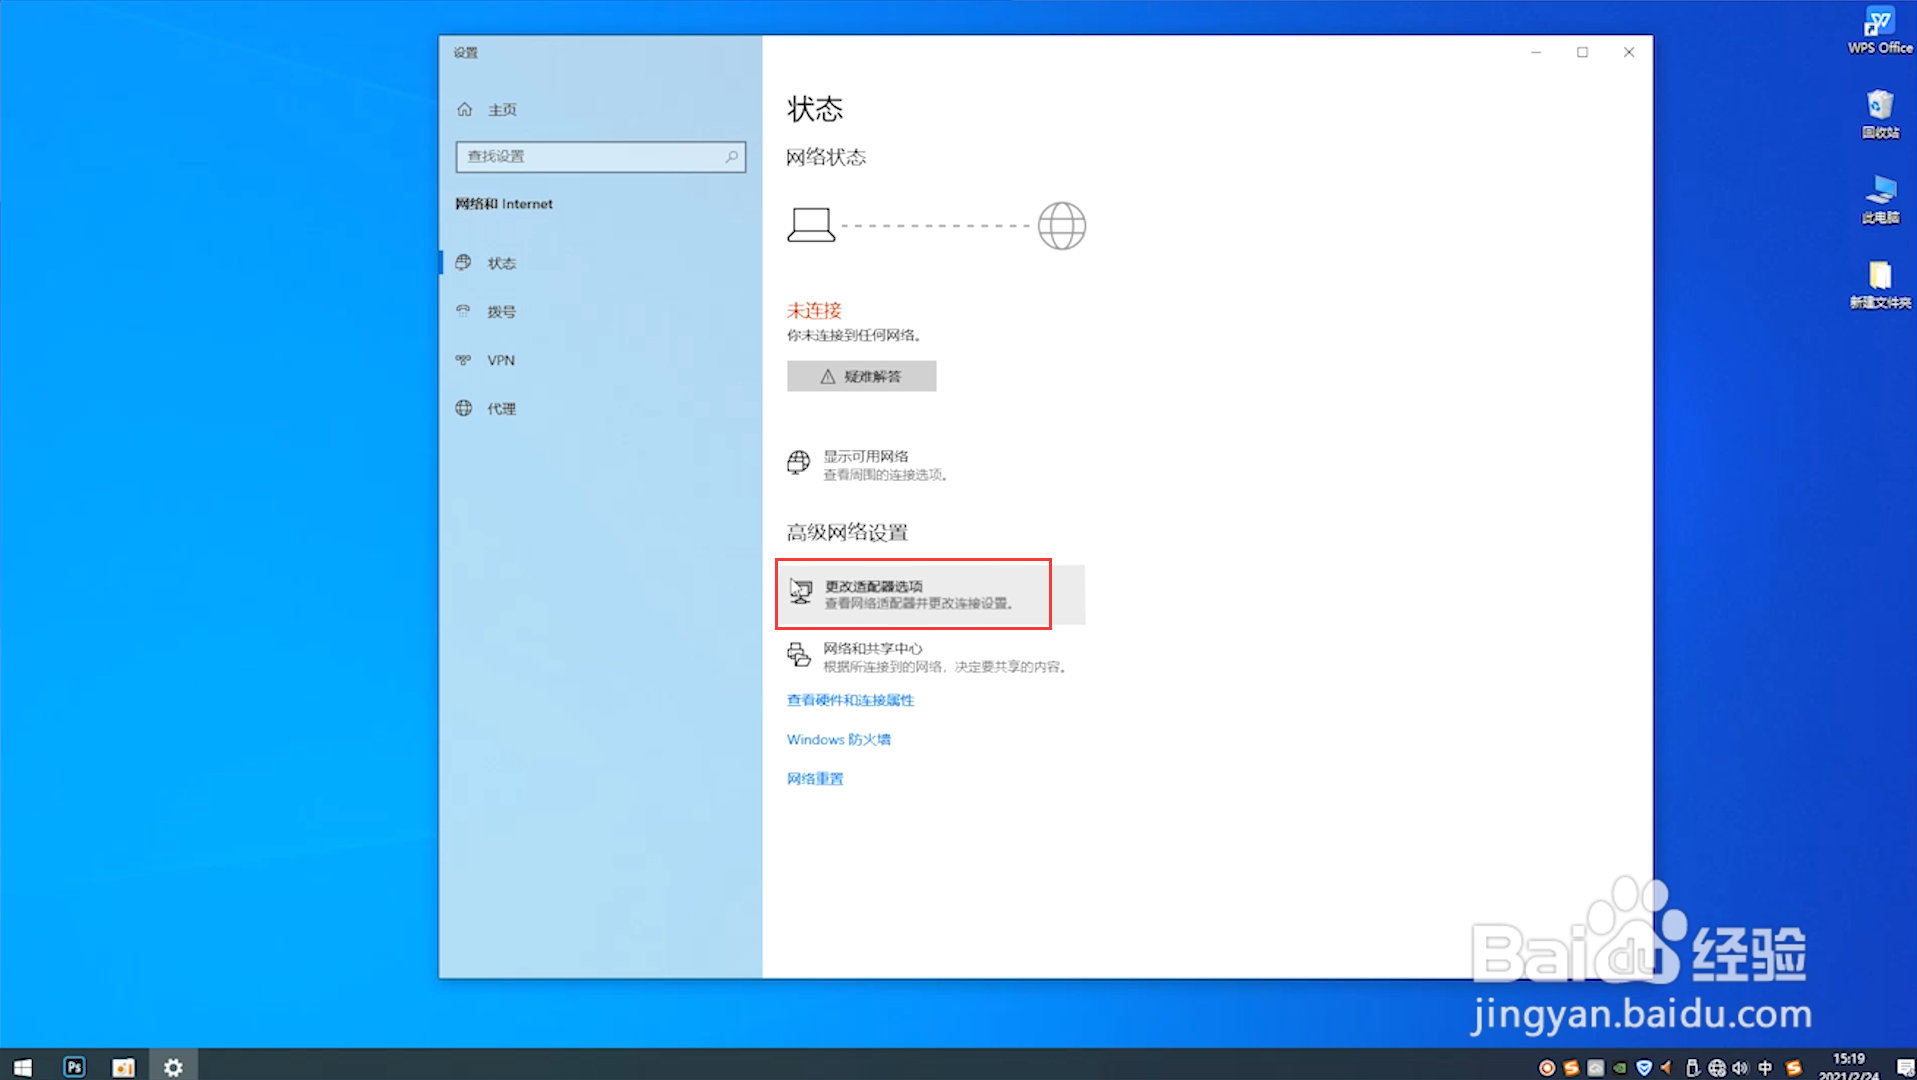Click the red record circle tray icon
The height and width of the screenshot is (1080, 1917).
coord(1547,1068)
